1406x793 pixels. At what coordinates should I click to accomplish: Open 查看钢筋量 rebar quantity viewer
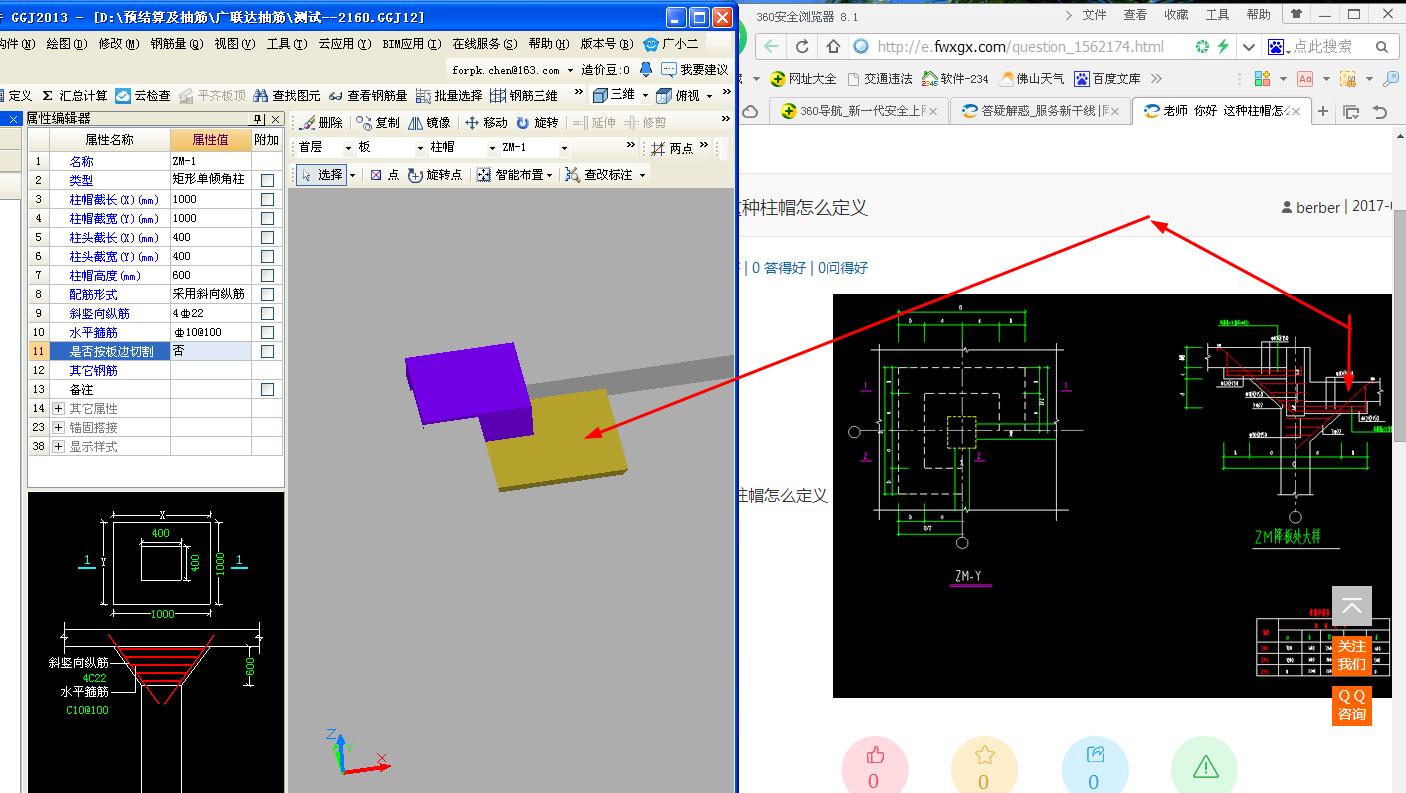pyautogui.click(x=368, y=95)
